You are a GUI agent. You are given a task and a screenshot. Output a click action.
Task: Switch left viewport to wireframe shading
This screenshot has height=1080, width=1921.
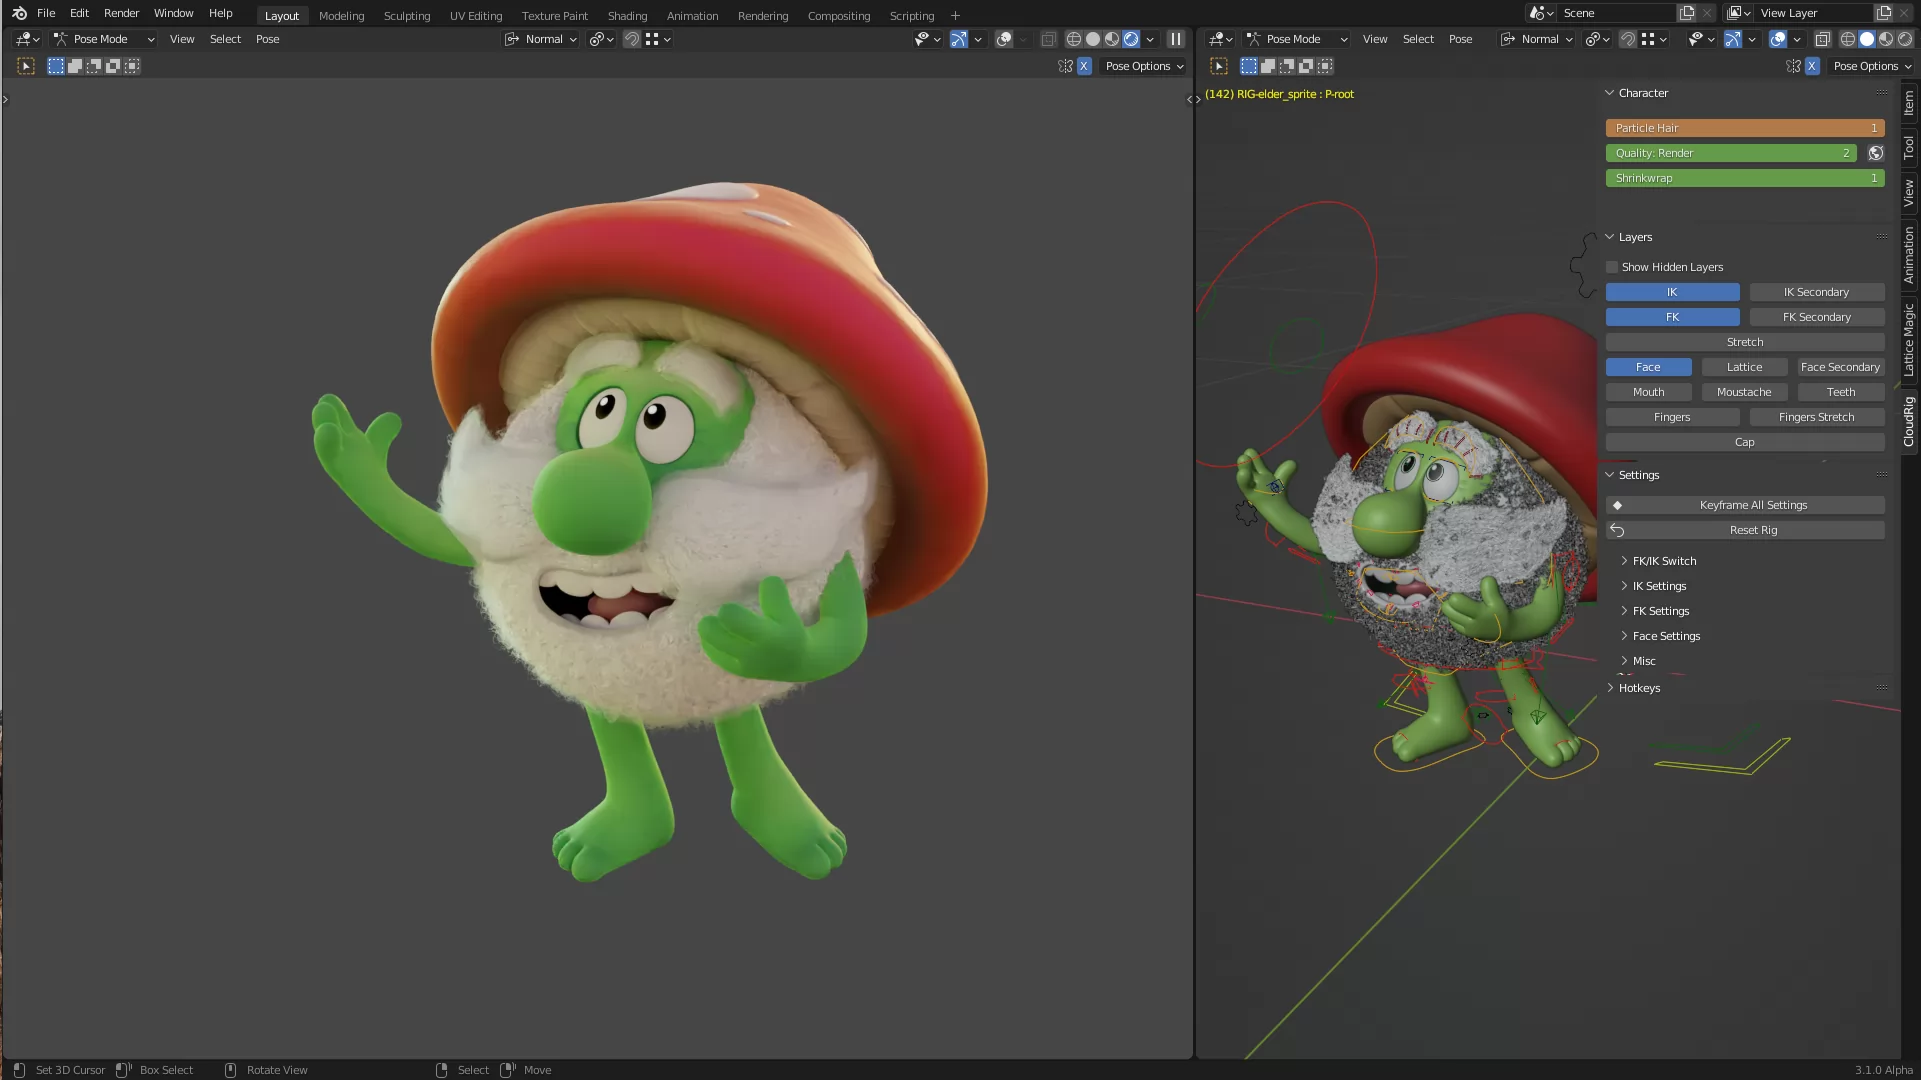click(x=1073, y=39)
